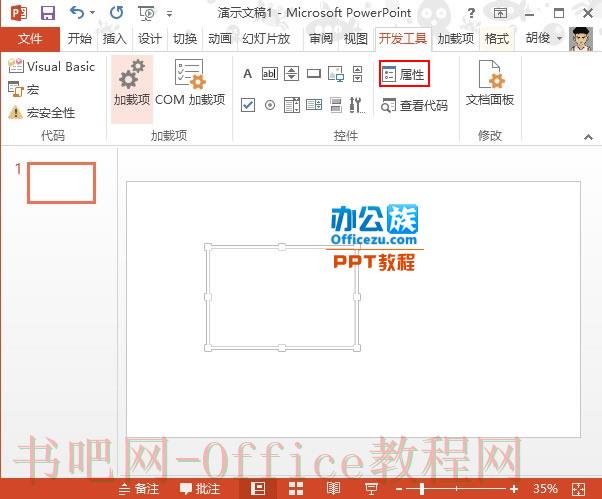Save the presentation with the floppy icon
Screen dimensions: 602x499
pyautogui.click(x=48, y=13)
